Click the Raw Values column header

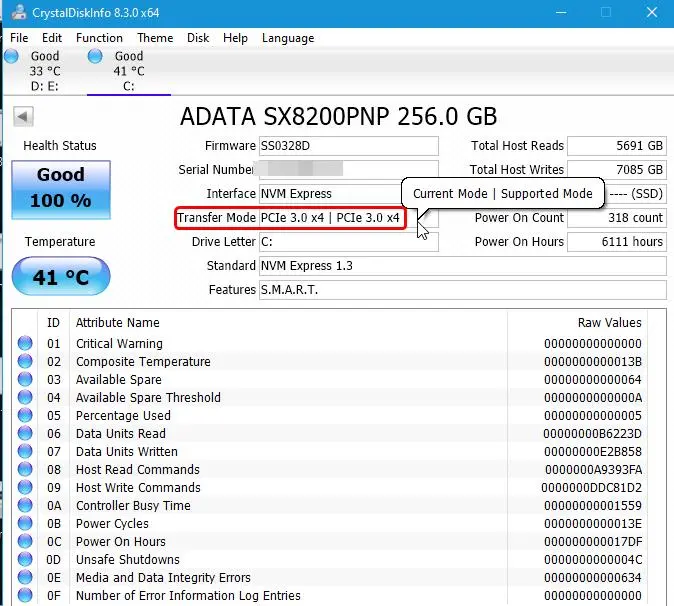click(609, 323)
